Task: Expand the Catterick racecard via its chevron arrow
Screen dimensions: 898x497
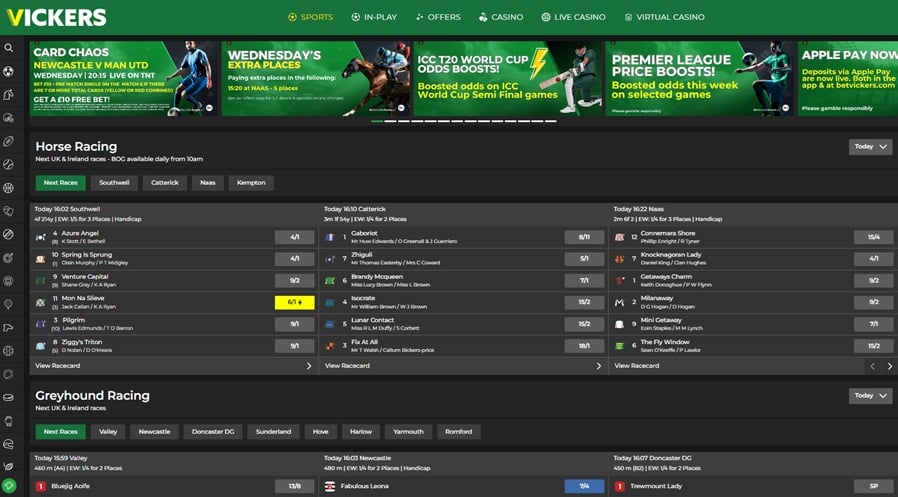Action: (x=599, y=366)
